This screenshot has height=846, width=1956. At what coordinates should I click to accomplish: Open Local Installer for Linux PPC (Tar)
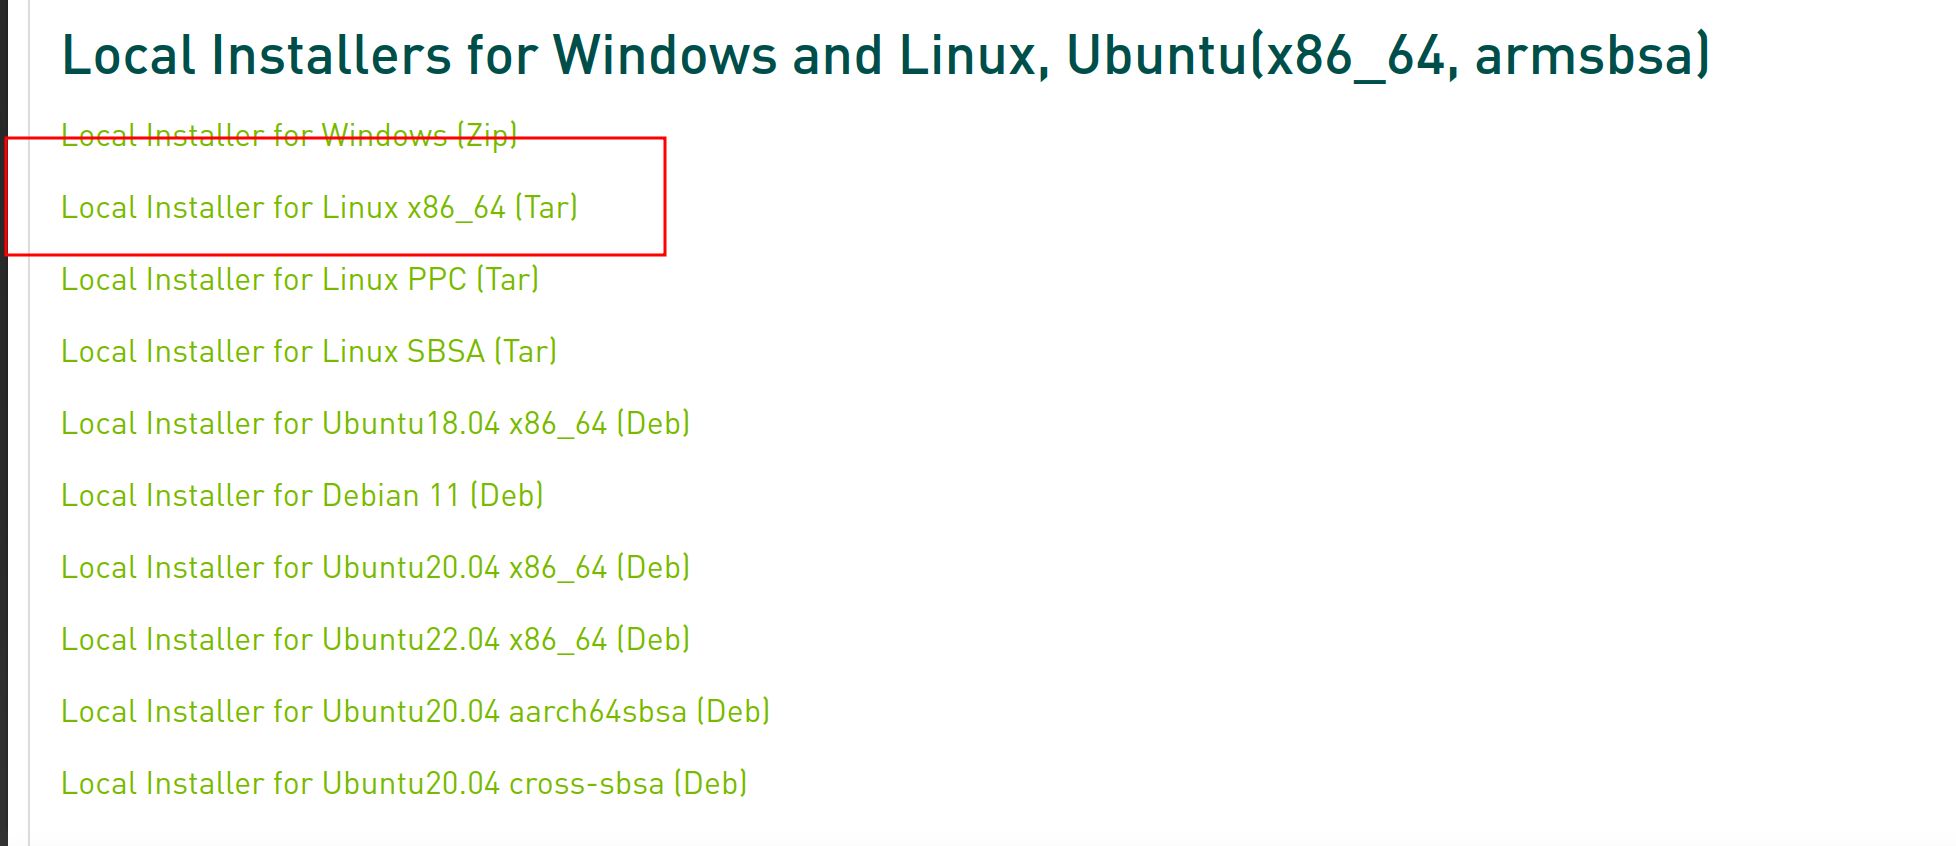(x=300, y=279)
